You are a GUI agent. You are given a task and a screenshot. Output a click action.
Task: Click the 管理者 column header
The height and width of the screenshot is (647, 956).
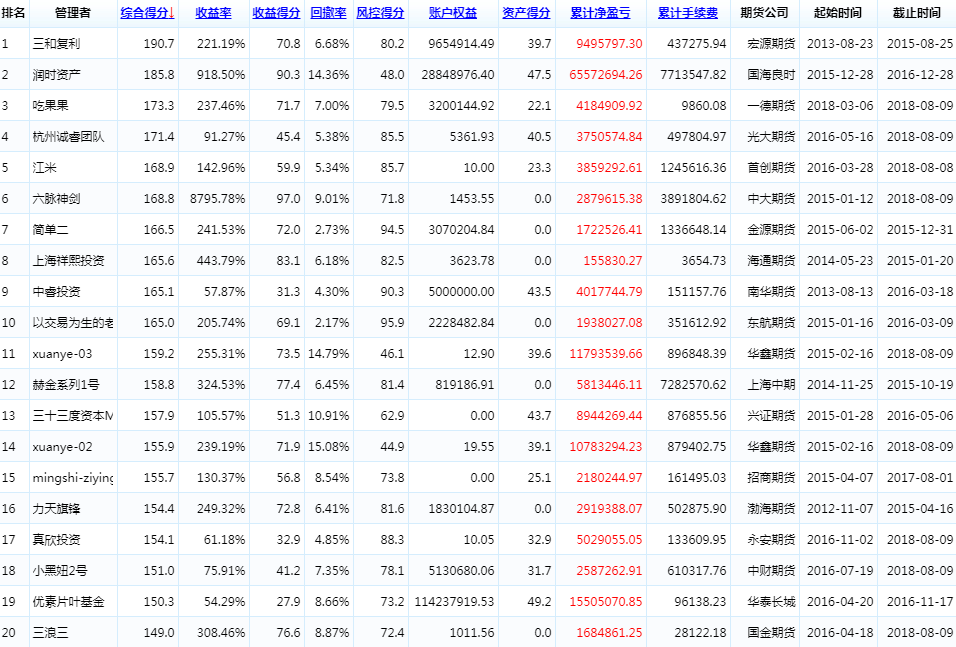click(73, 13)
